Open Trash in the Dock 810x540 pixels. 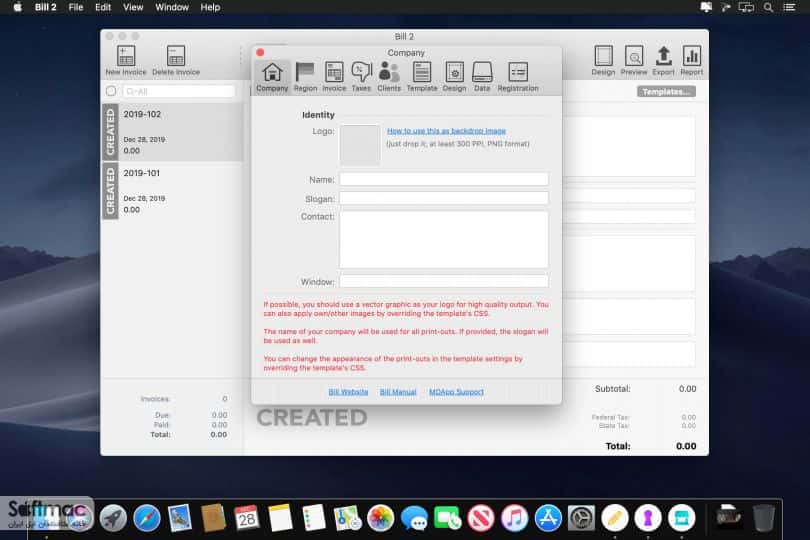pos(764,518)
